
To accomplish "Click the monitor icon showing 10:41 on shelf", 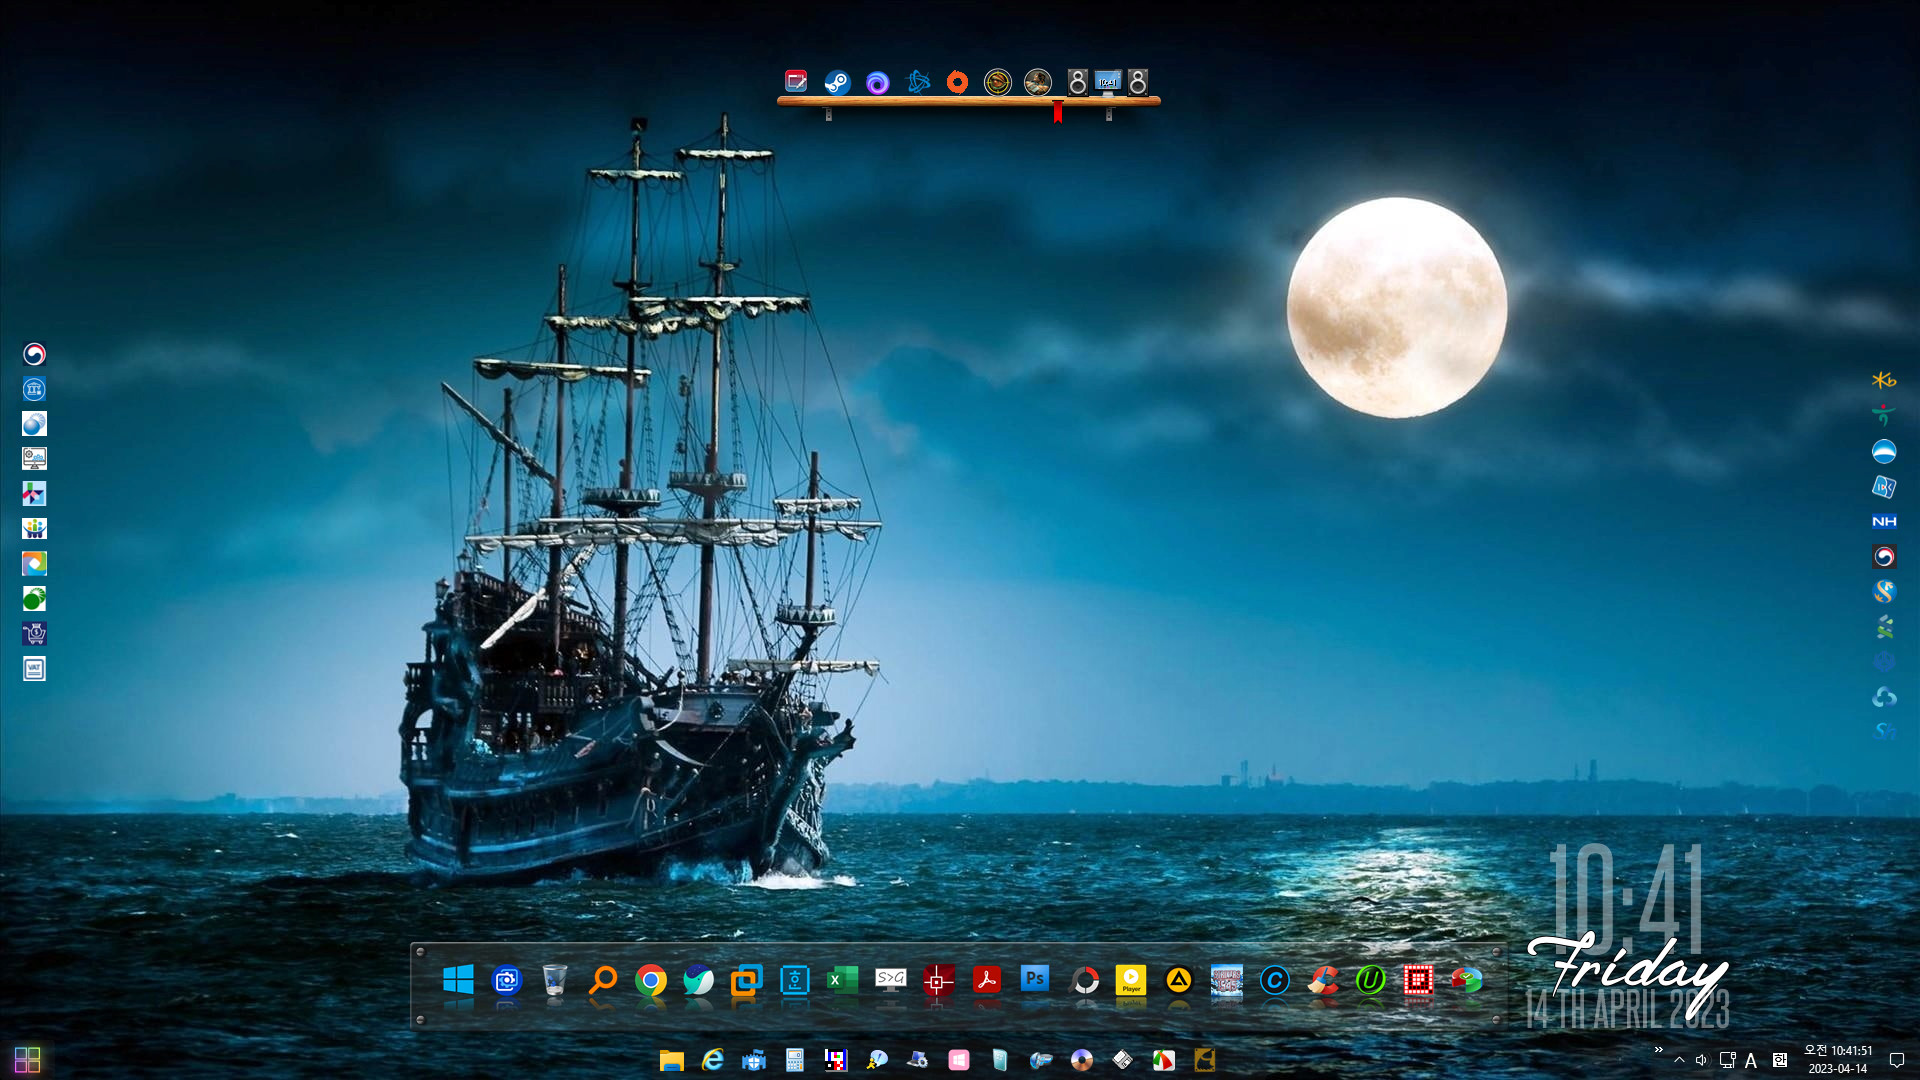I will pos(1107,82).
